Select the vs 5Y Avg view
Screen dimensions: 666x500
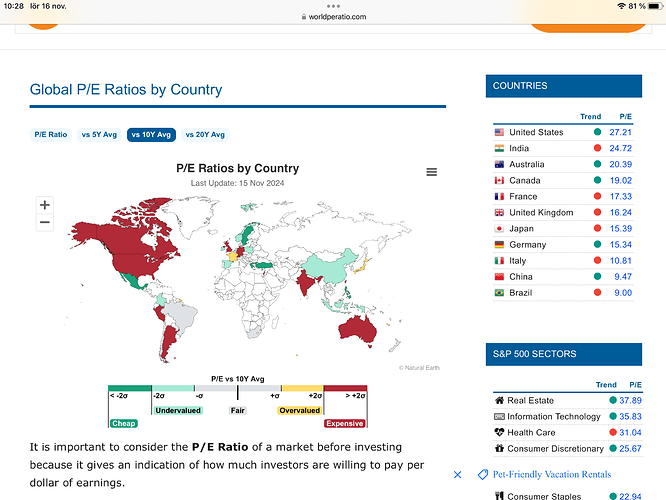point(99,135)
